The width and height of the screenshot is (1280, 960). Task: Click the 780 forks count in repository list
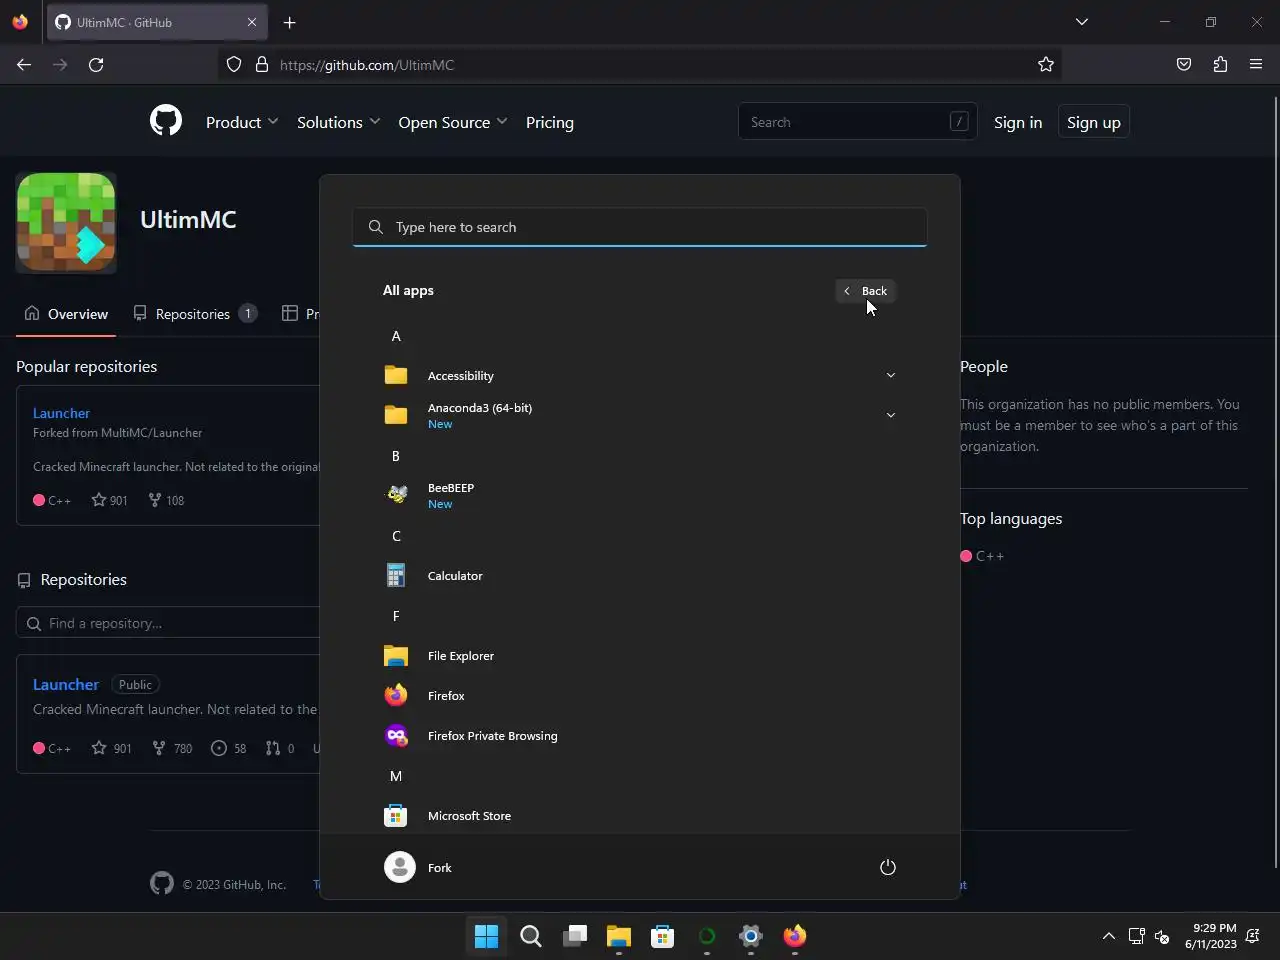(x=172, y=748)
